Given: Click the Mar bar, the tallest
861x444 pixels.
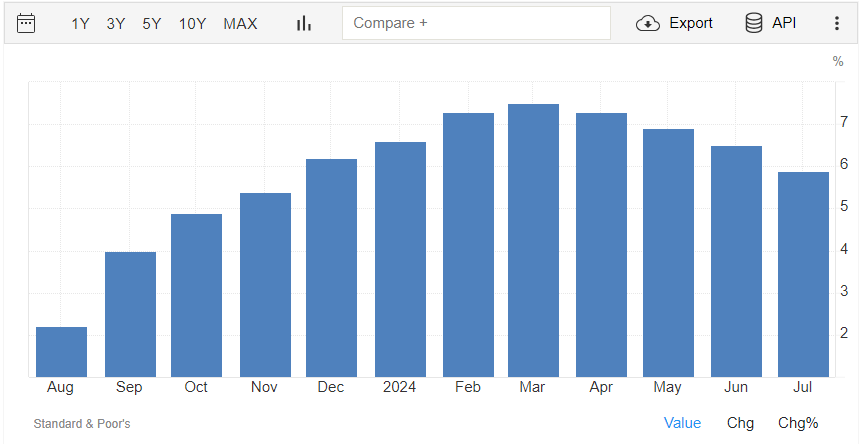Looking at the screenshot, I should click(533, 240).
